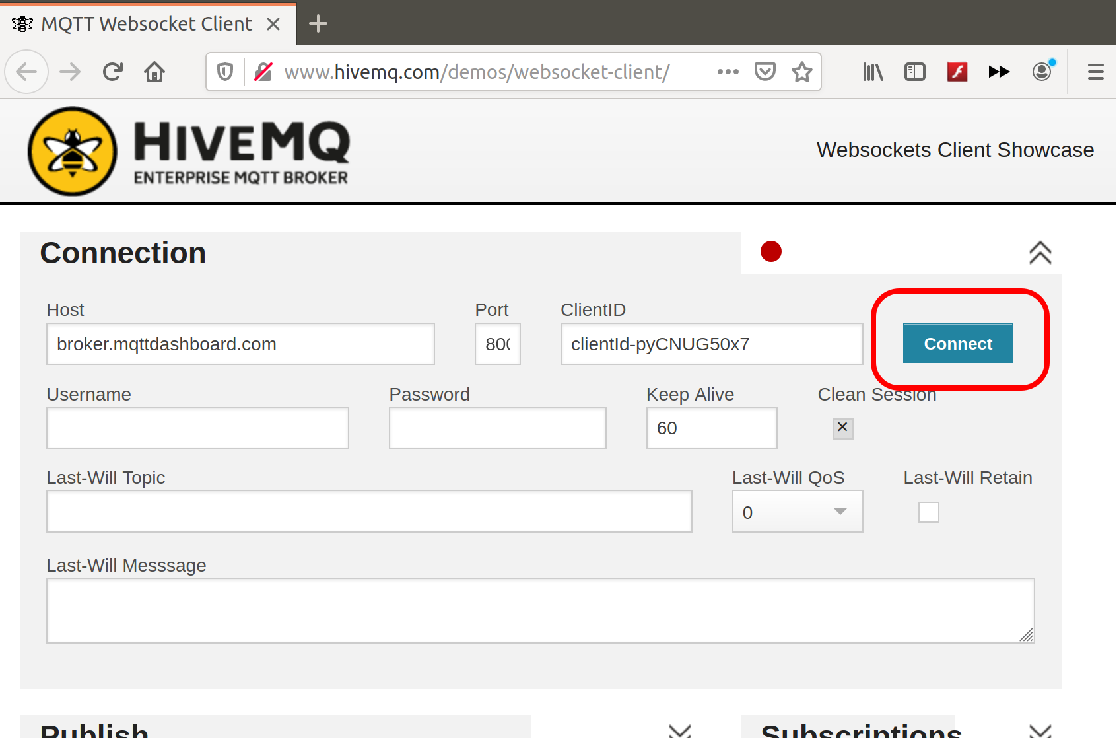Toggle the sidebar view icon
The image size is (1116, 738).
pyautogui.click(x=915, y=72)
